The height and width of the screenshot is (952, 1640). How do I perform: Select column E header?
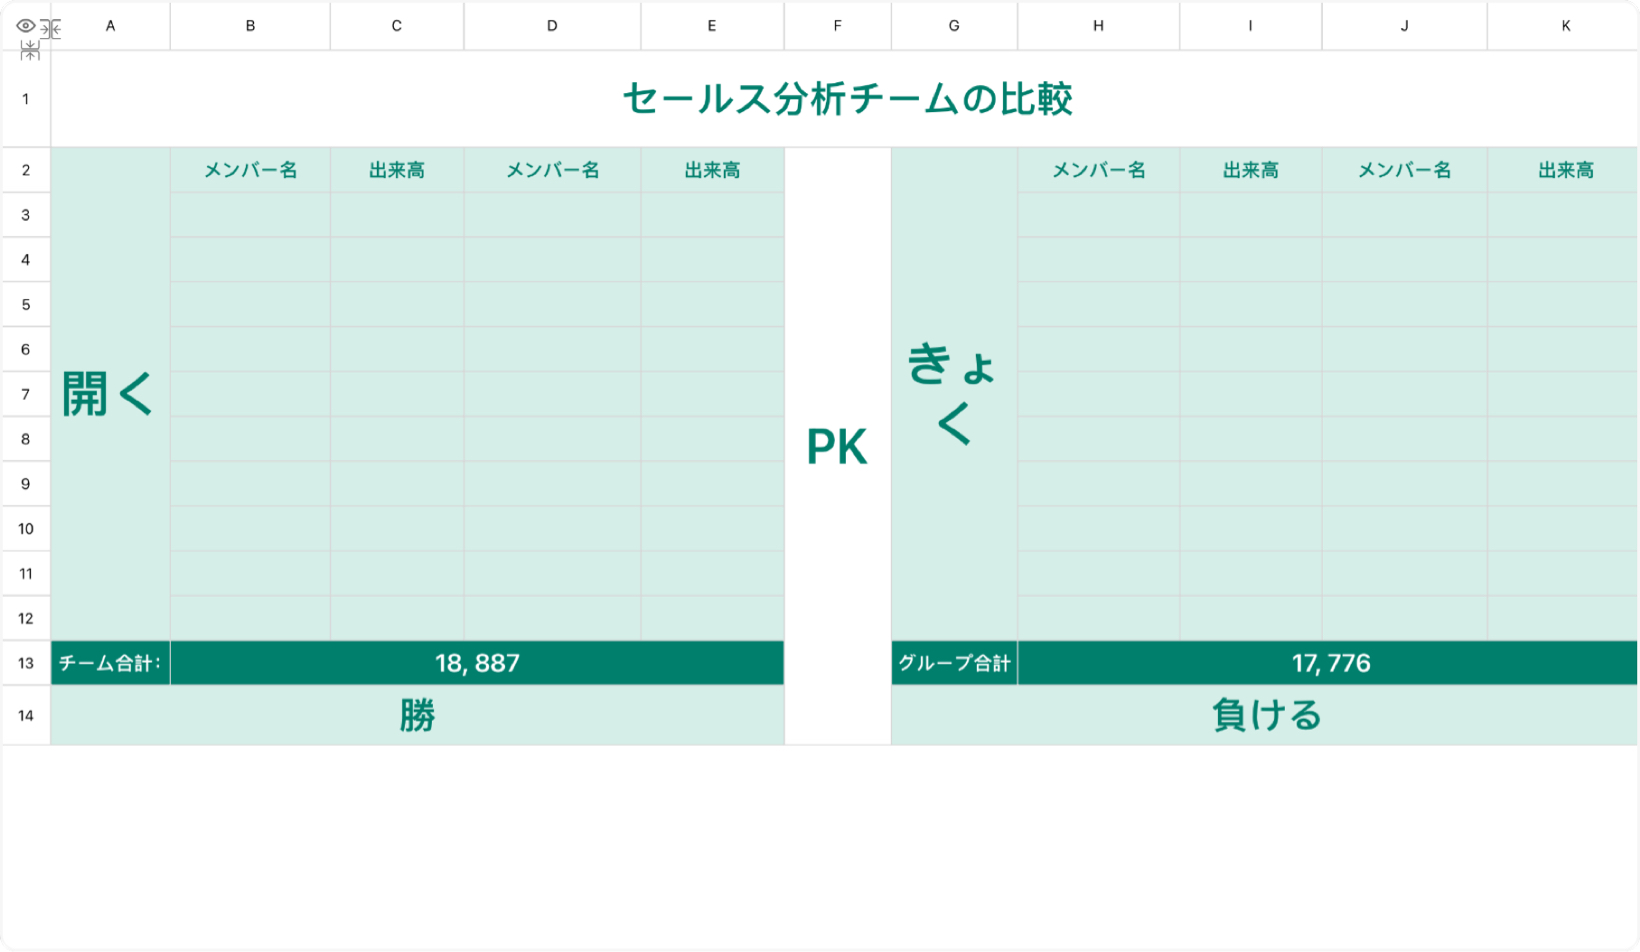coord(712,26)
